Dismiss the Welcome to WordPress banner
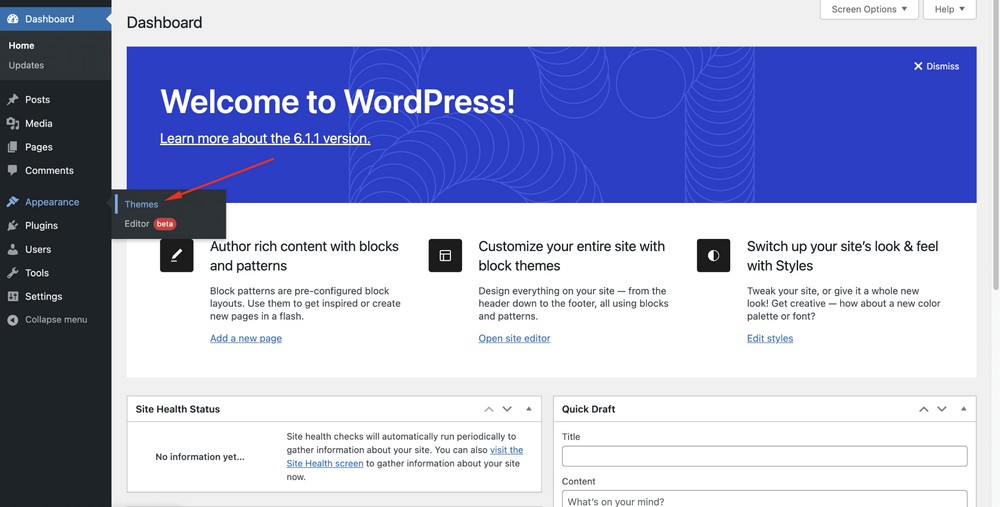 tap(936, 66)
